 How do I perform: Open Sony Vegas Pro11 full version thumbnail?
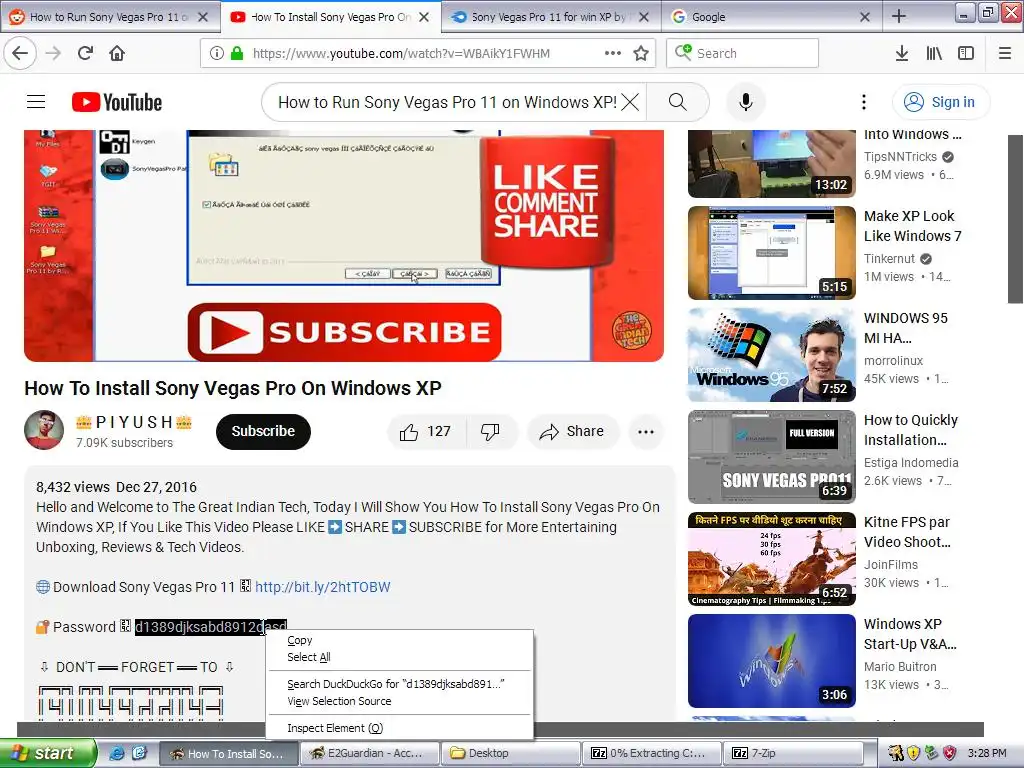[x=772, y=456]
